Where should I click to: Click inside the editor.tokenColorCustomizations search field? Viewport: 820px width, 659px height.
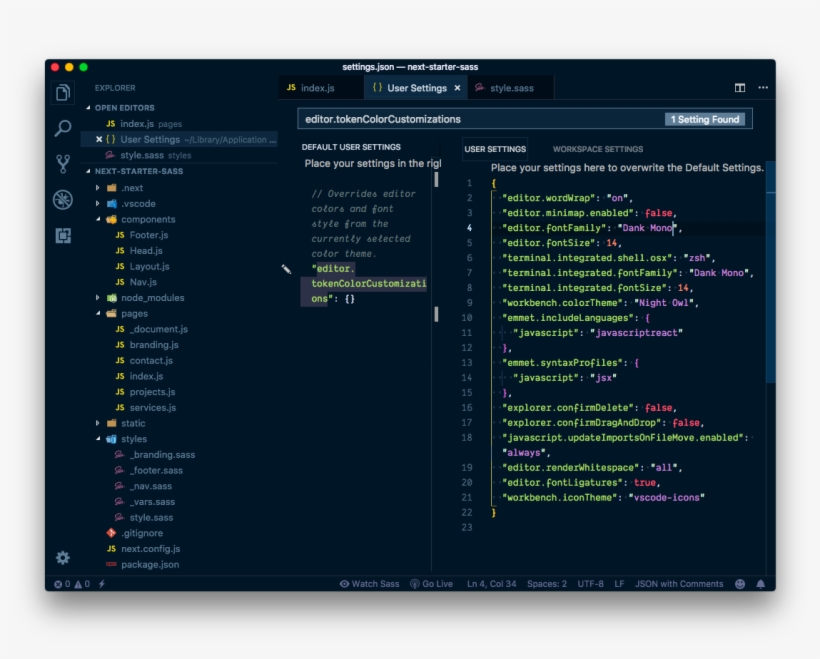pos(450,119)
